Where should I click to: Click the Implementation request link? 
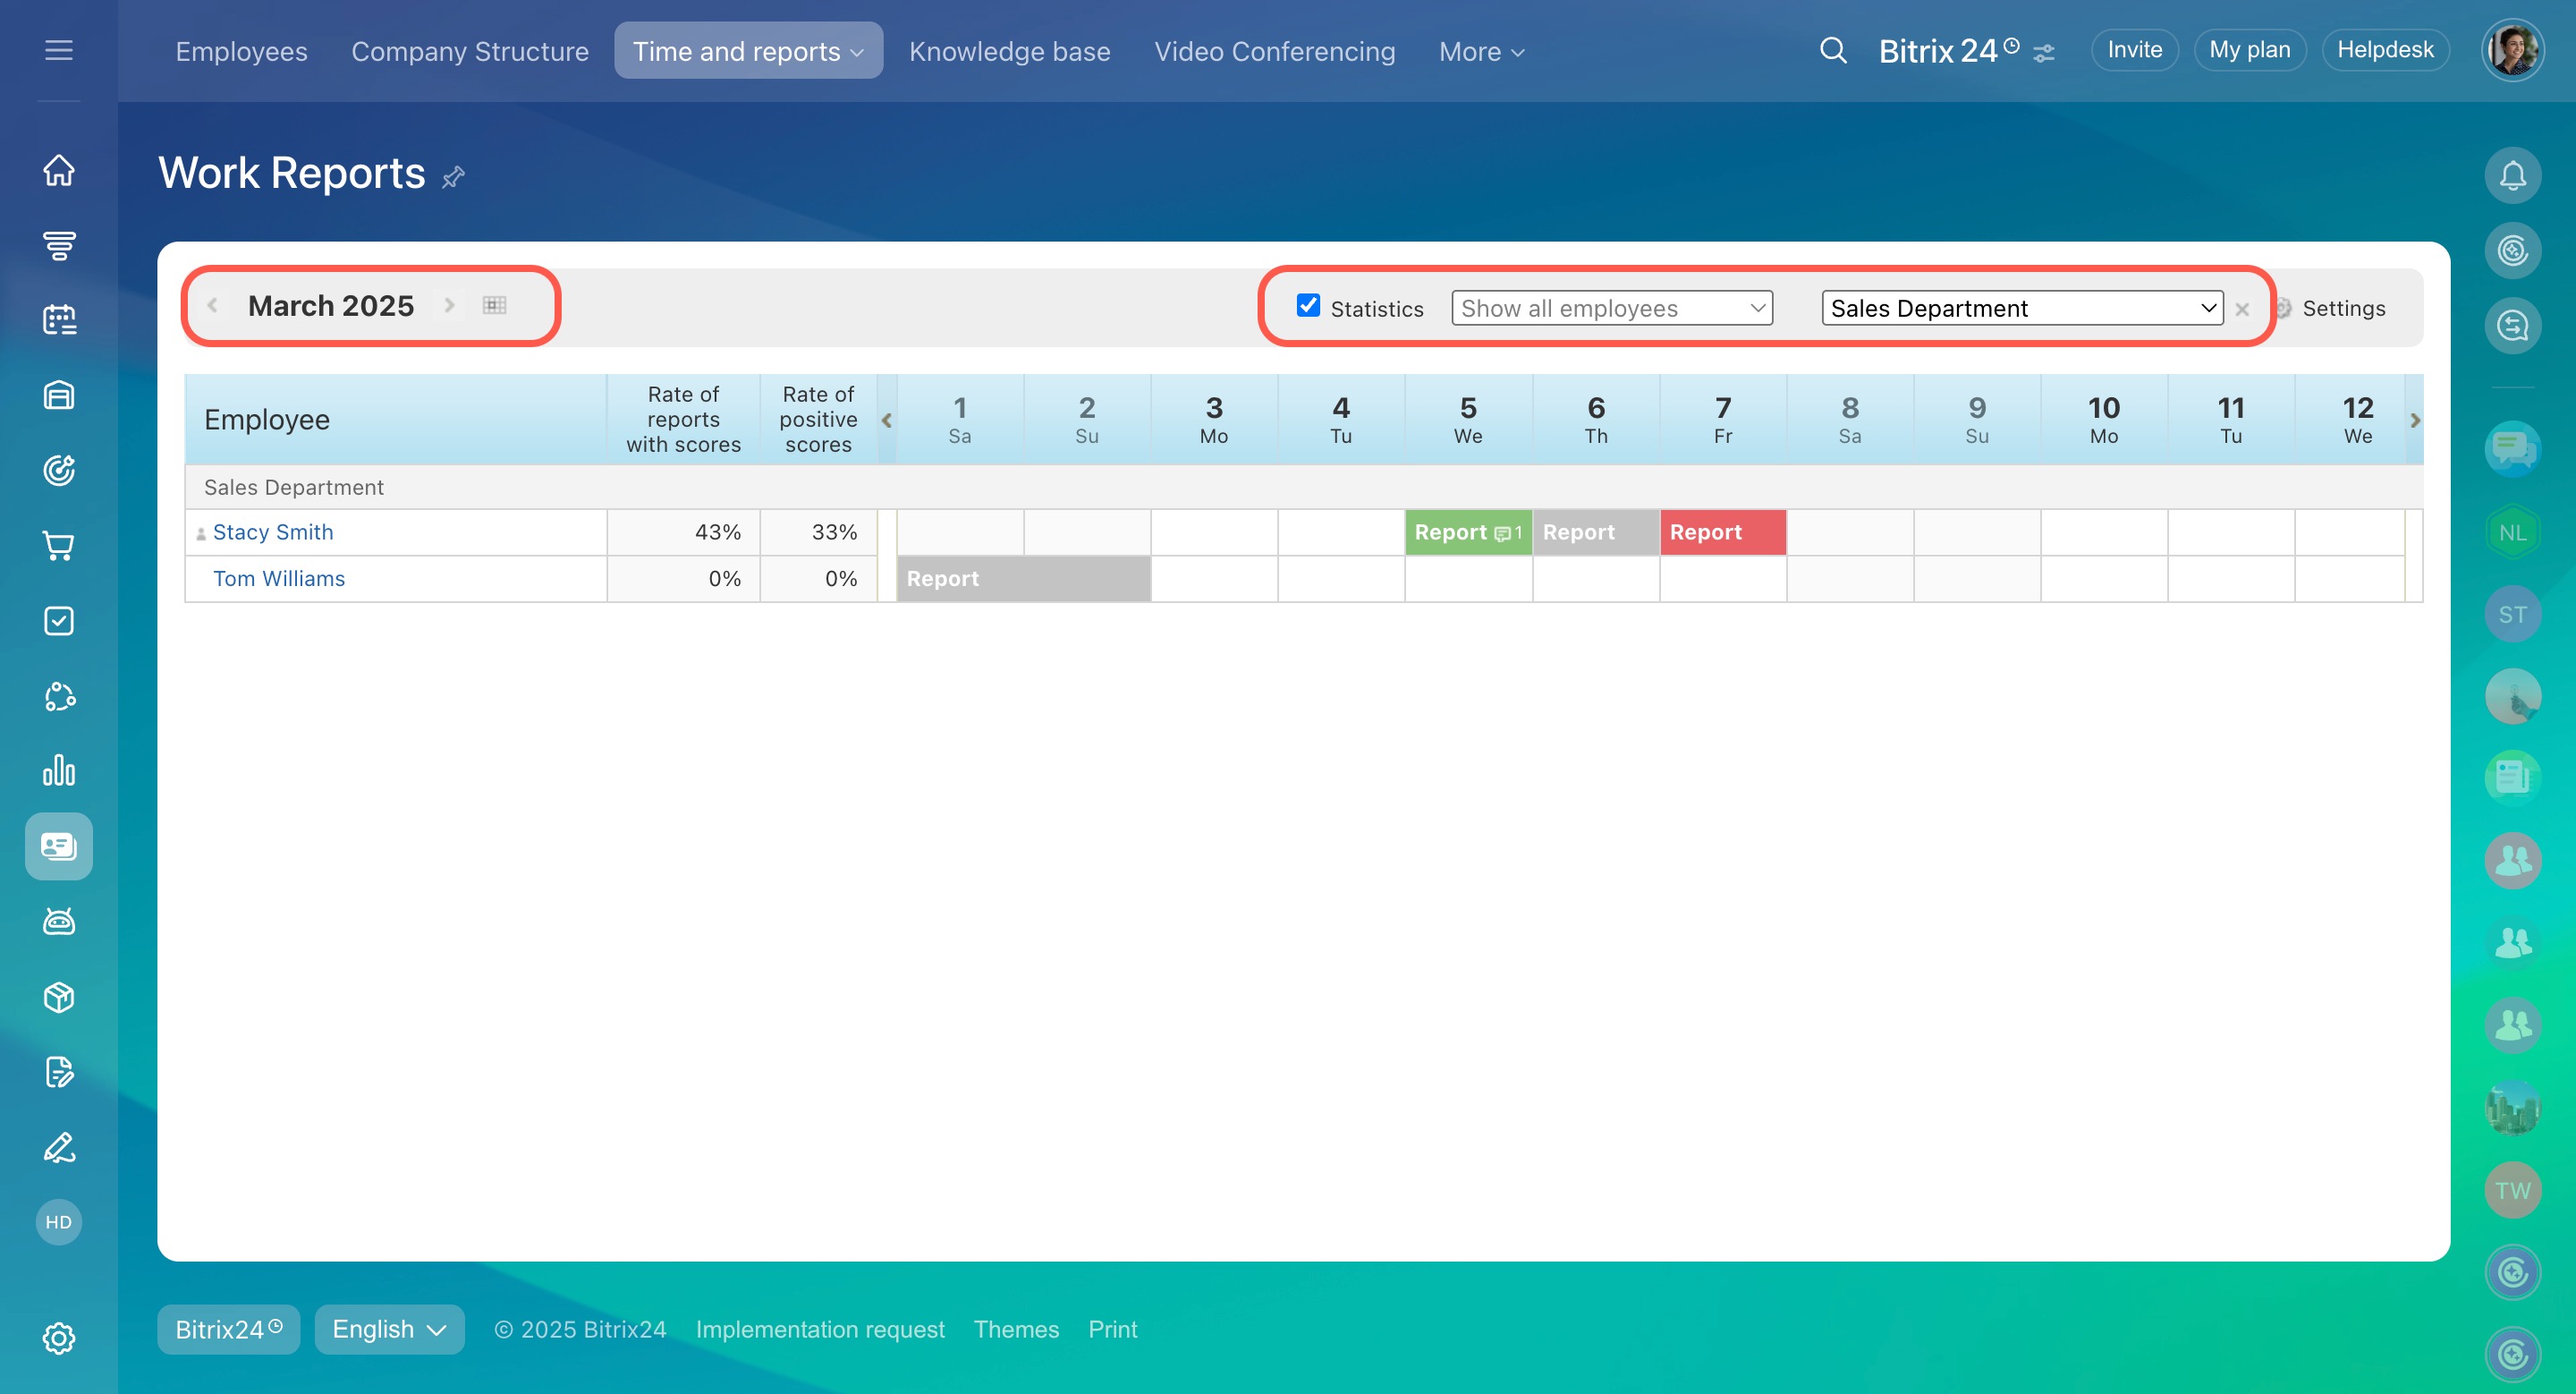tap(820, 1329)
